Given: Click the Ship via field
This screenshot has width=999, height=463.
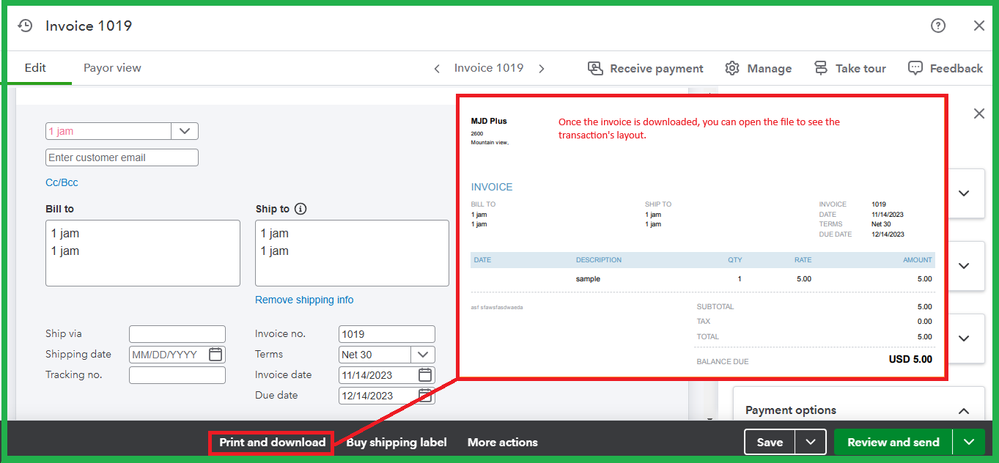Looking at the screenshot, I should [177, 334].
